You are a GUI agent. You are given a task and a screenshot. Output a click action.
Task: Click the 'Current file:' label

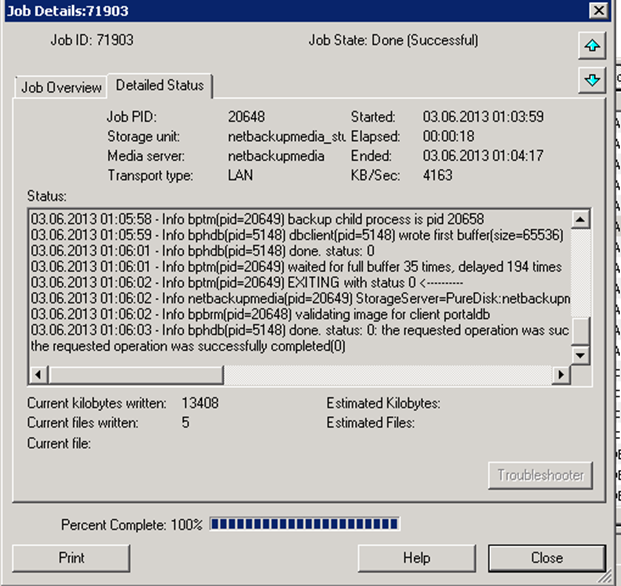[x=59, y=443]
